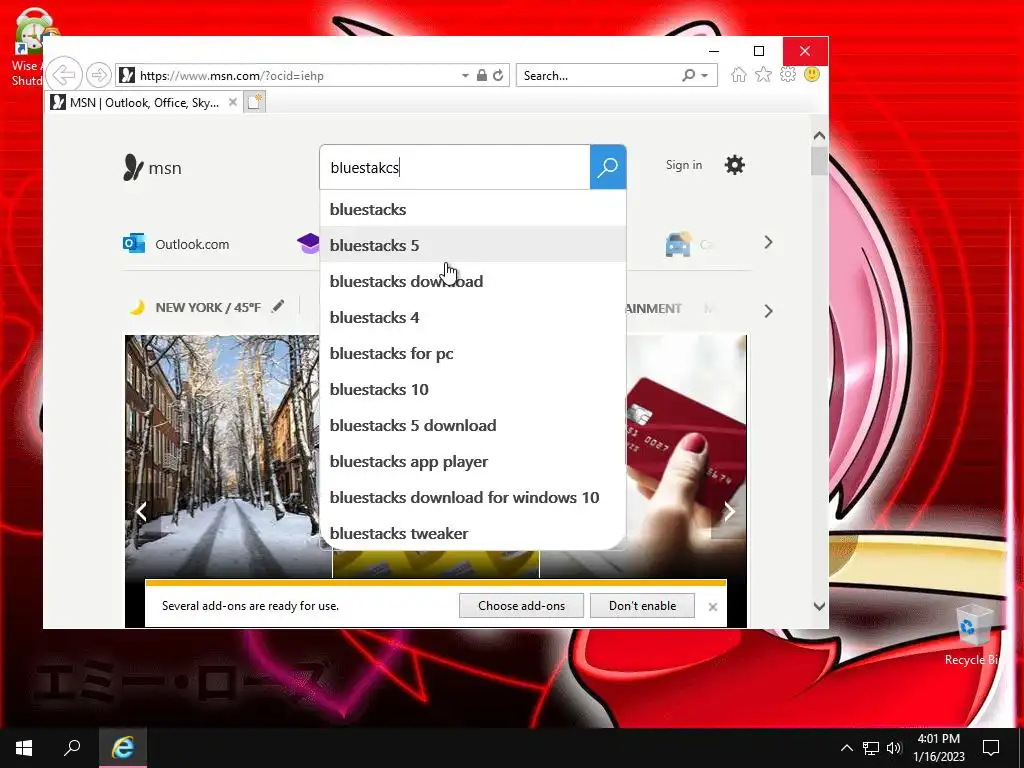This screenshot has height=768, width=1024.
Task: Pick "bluestacks download for windows 10" suggestion
Action: 473,497
